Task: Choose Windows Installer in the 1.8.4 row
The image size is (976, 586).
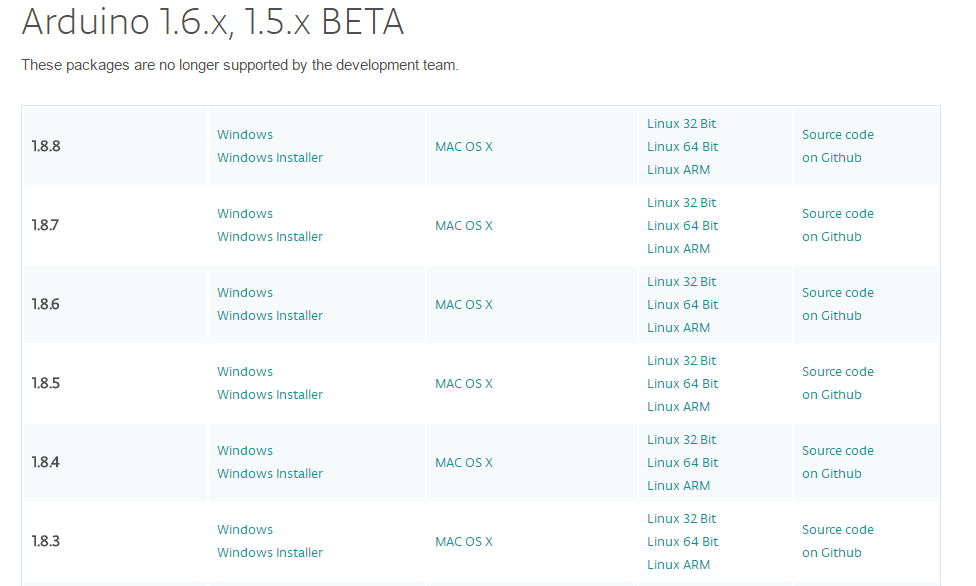Action: [270, 474]
